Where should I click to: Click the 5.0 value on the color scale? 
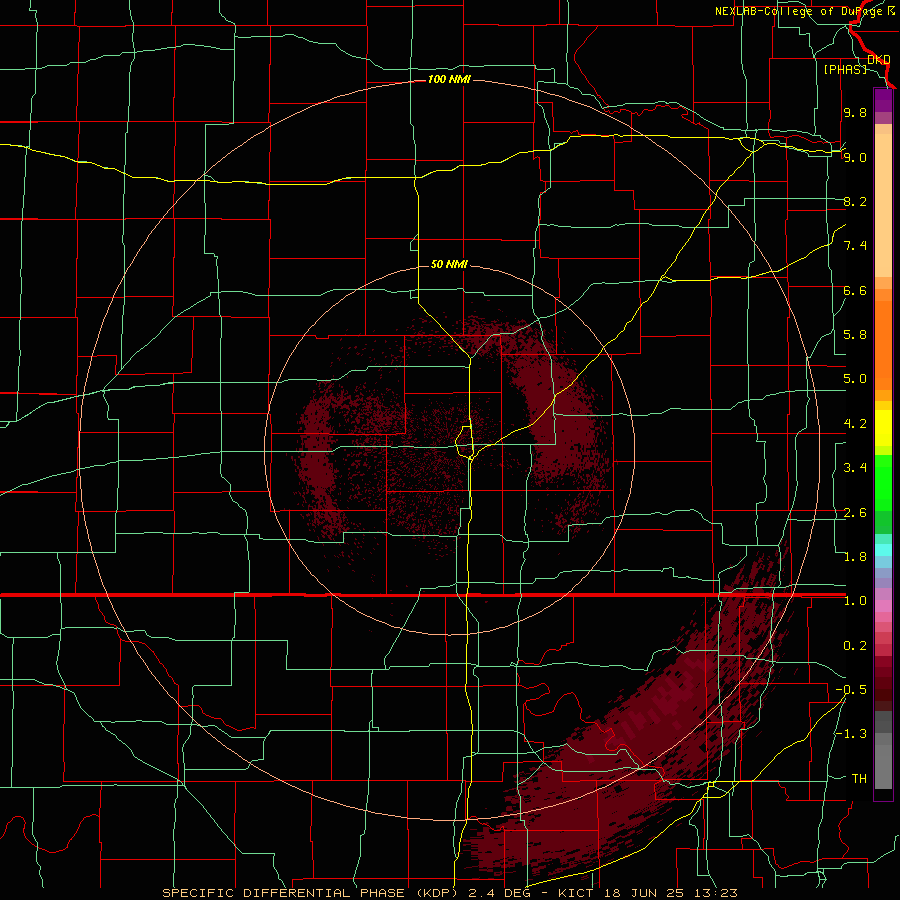coord(855,379)
